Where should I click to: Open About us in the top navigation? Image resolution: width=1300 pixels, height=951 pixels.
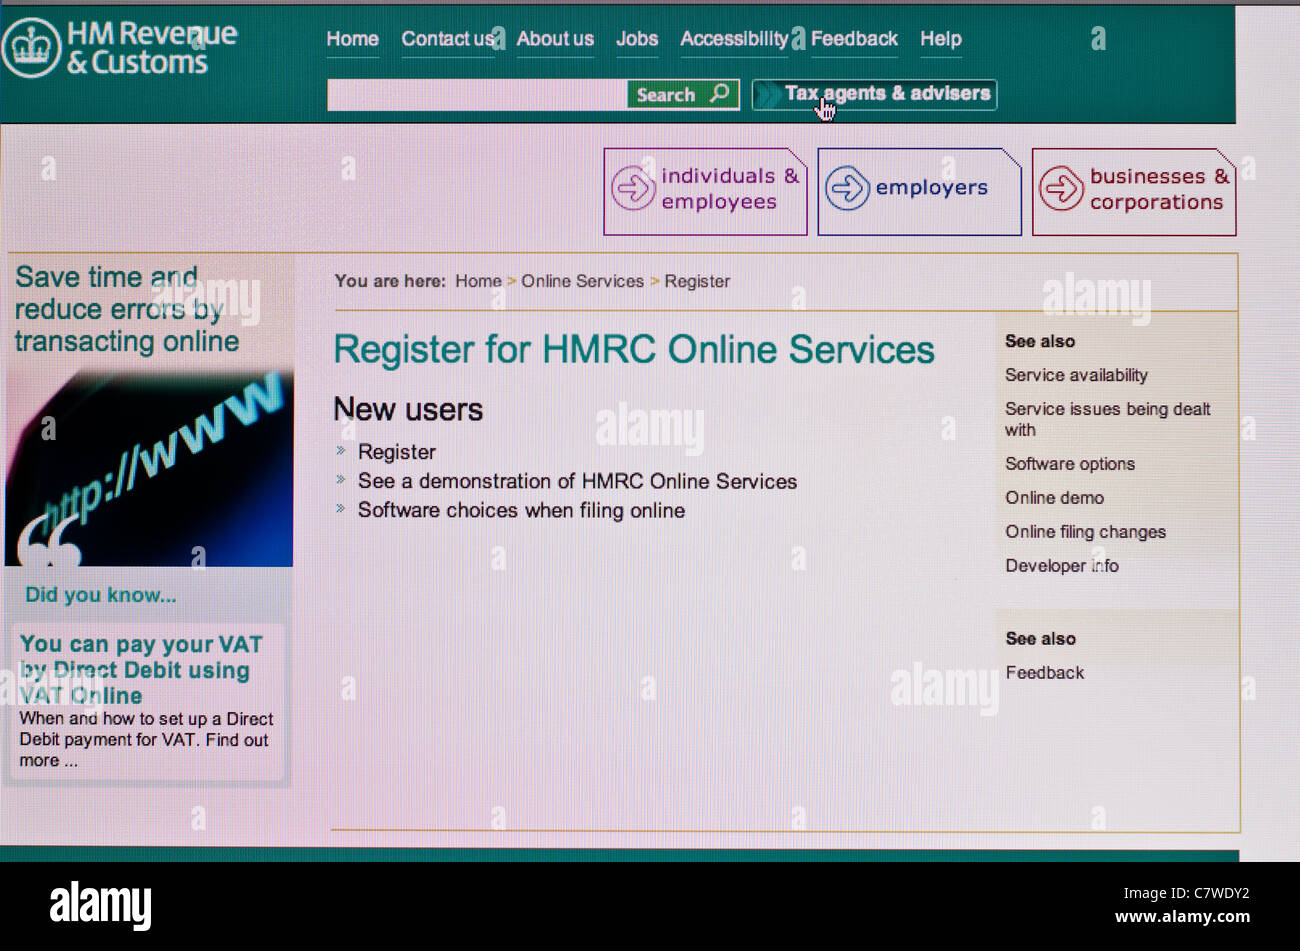click(555, 39)
